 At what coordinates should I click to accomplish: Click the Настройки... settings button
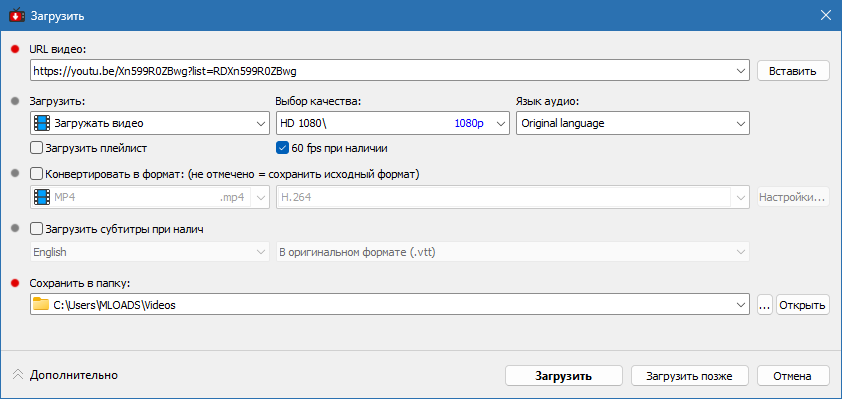tap(793, 197)
